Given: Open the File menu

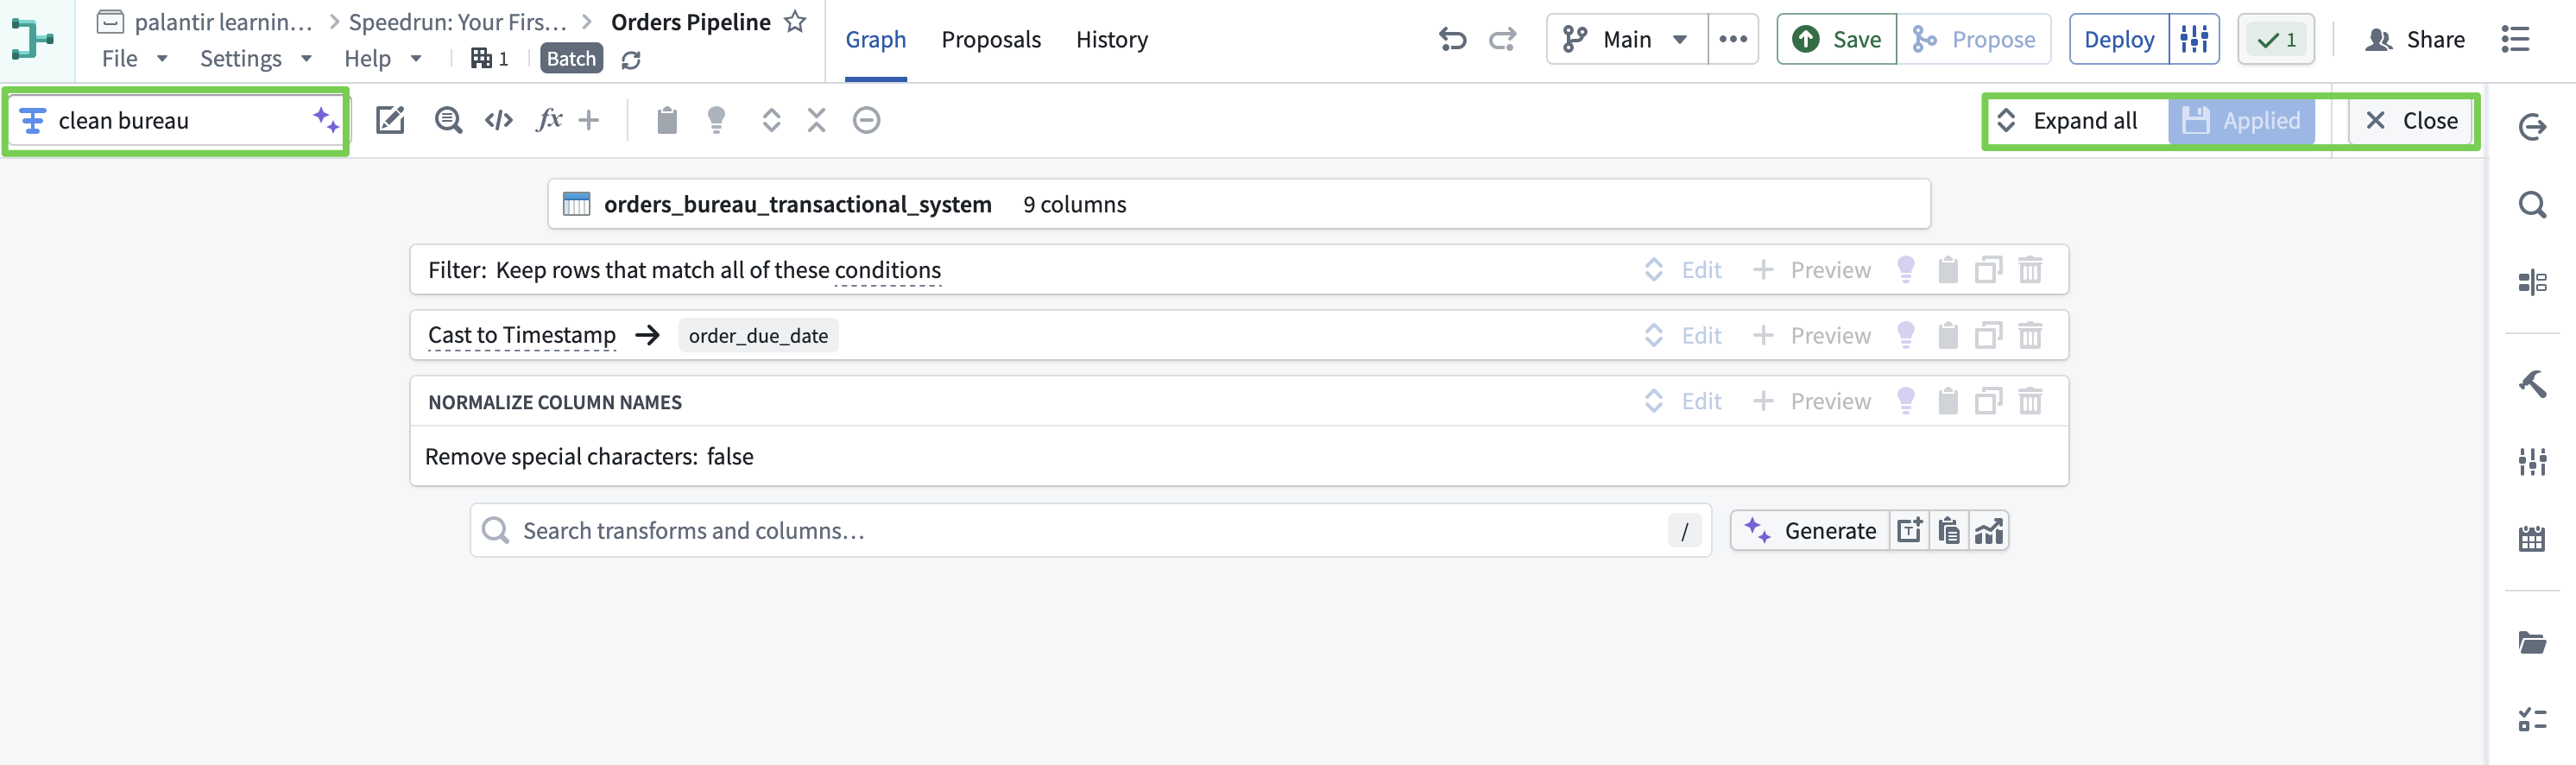Looking at the screenshot, I should pos(134,59).
